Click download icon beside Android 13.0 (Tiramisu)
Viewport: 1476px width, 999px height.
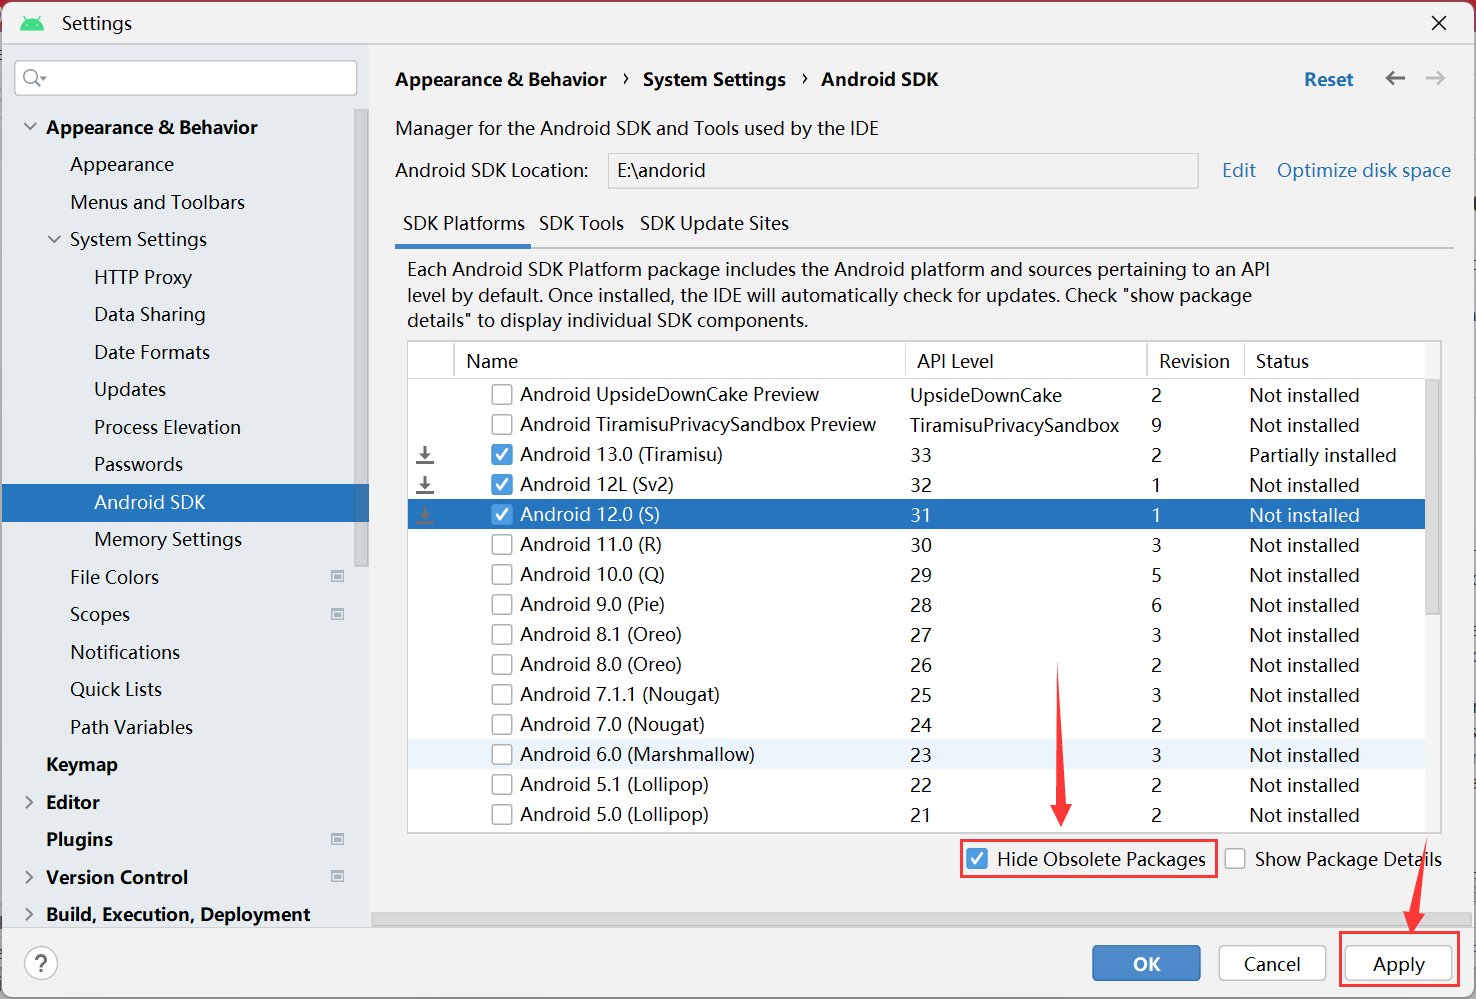pyautogui.click(x=425, y=455)
